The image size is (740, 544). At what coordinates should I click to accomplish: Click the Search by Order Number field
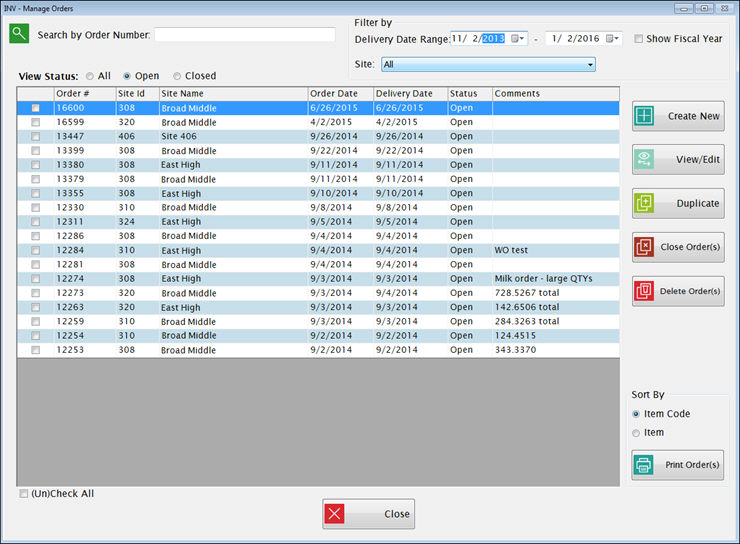click(244, 35)
